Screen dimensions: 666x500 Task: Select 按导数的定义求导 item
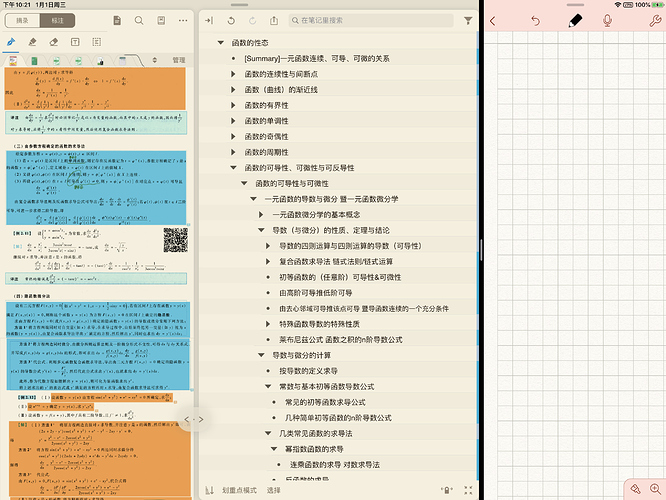click(308, 371)
